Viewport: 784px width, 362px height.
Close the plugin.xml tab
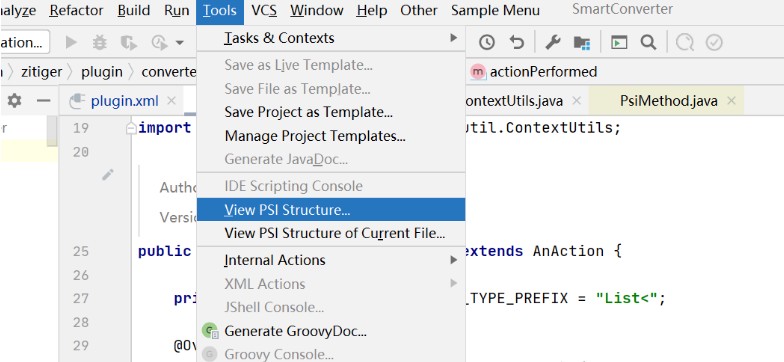172,101
